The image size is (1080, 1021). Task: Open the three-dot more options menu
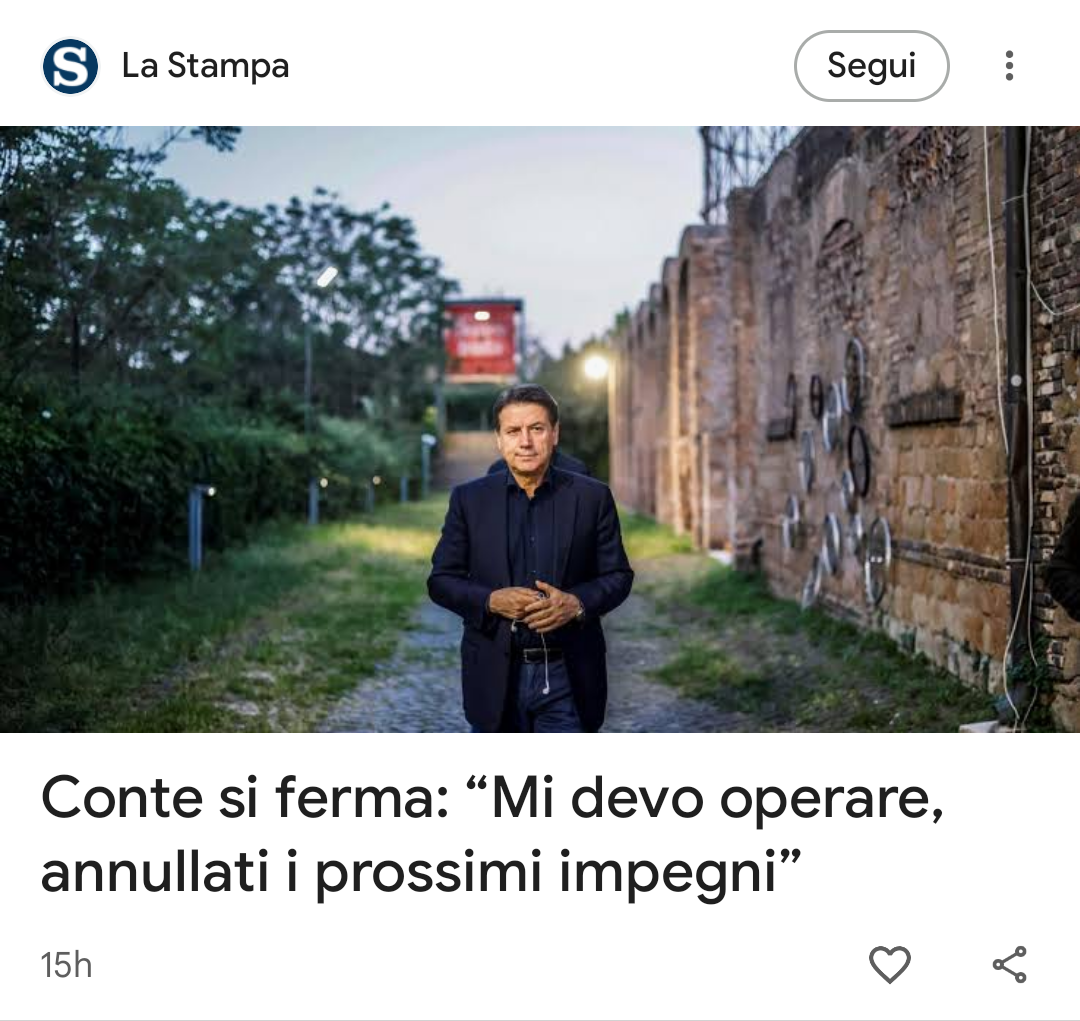click(x=1009, y=66)
